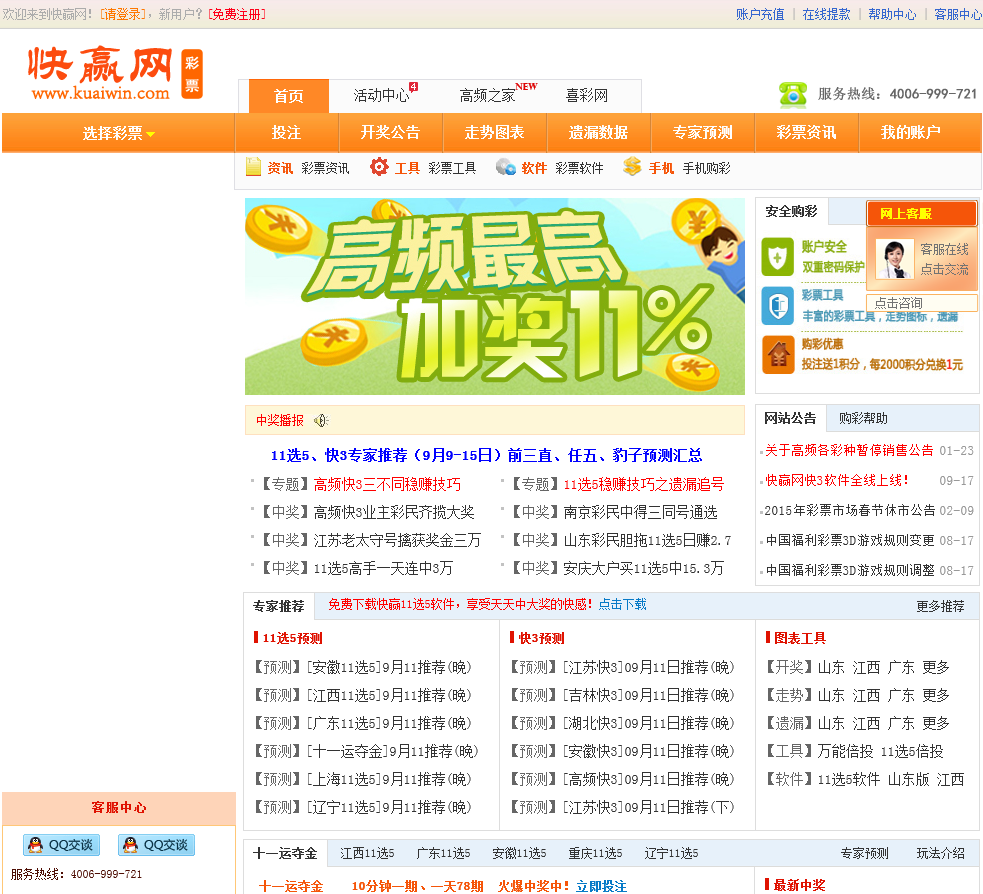Open 在线提款 link at top
Screen dimensions: 983x894
826,14
